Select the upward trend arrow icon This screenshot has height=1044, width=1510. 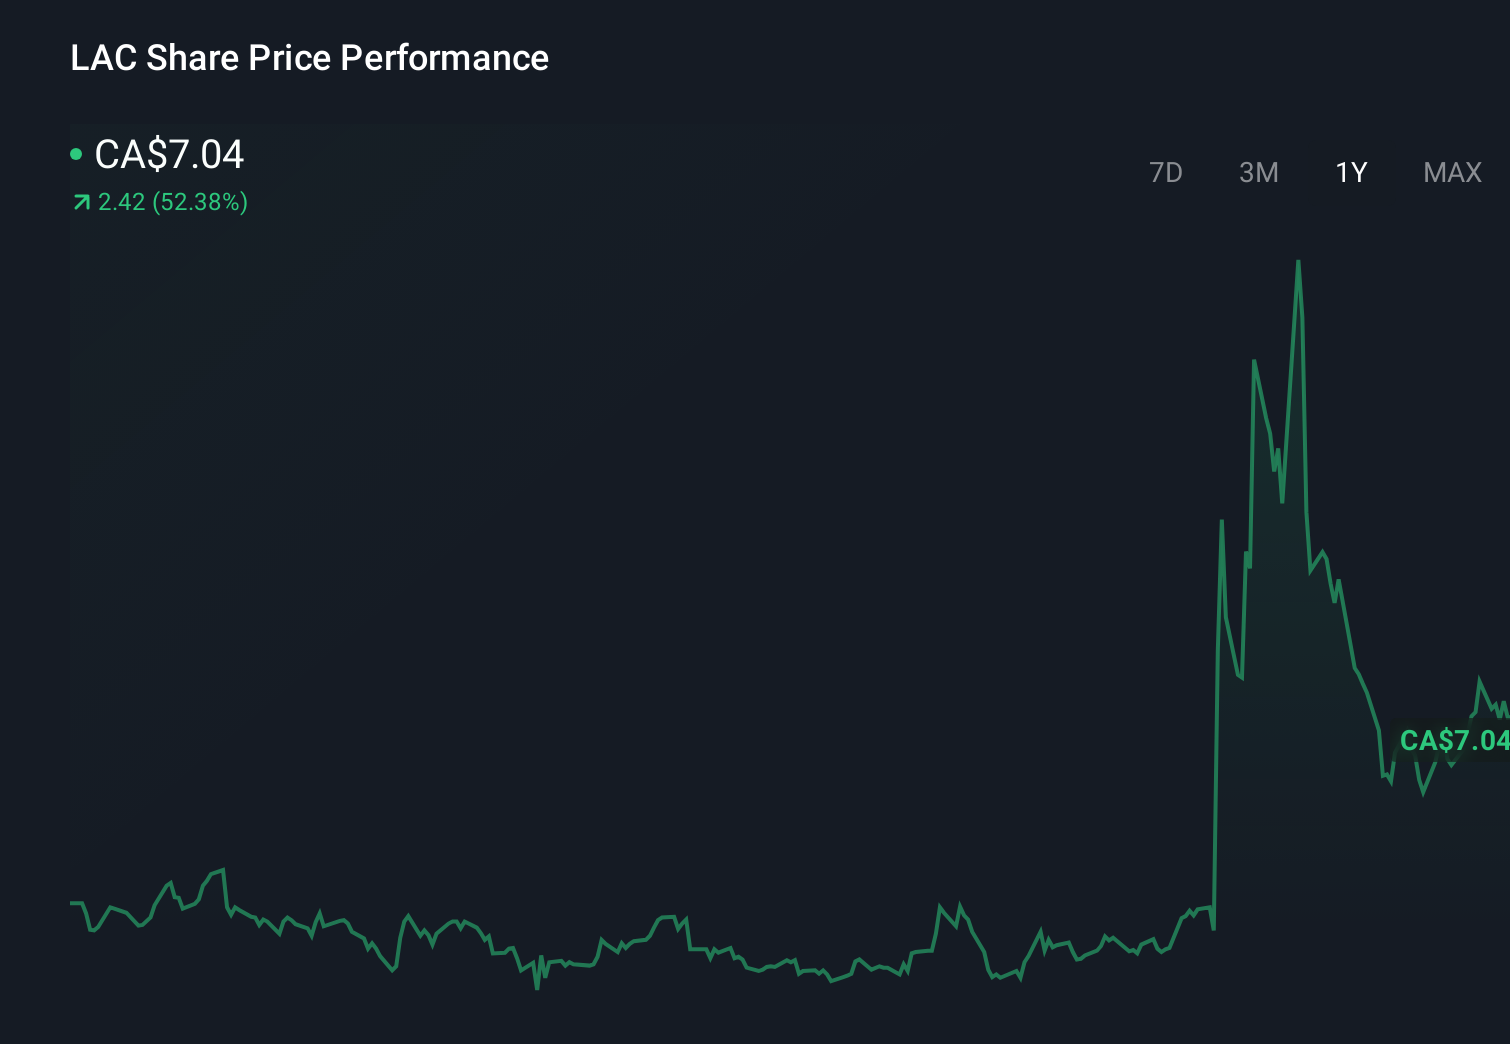[x=81, y=202]
